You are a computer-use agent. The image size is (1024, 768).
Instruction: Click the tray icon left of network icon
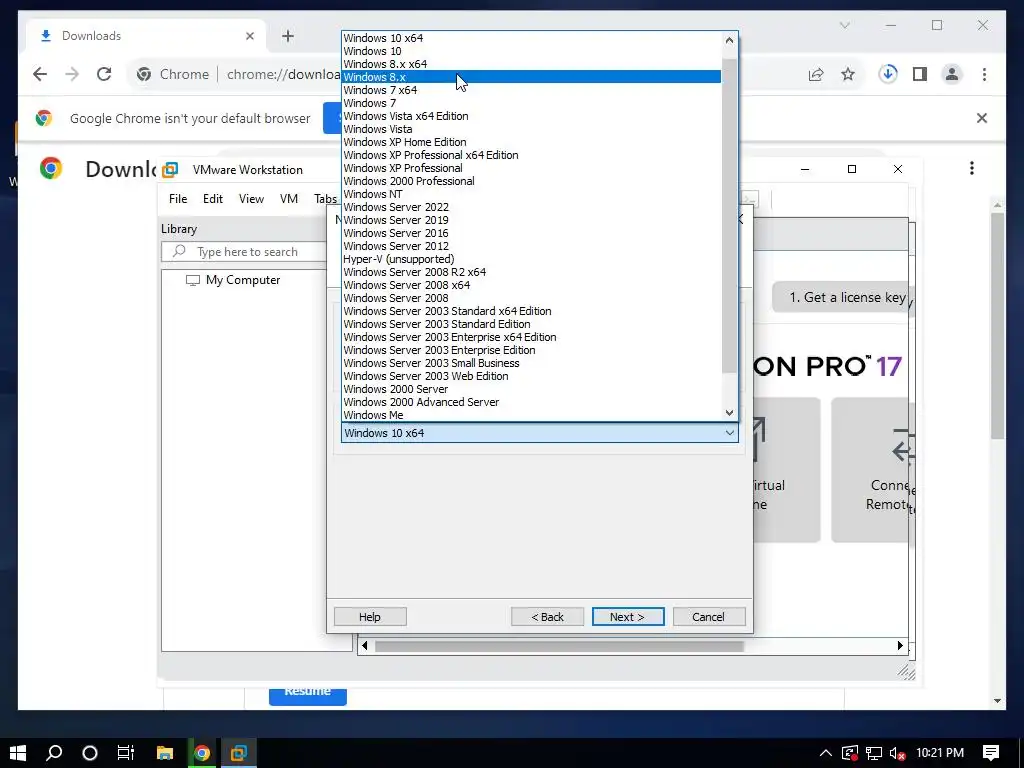pyautogui.click(x=850, y=753)
